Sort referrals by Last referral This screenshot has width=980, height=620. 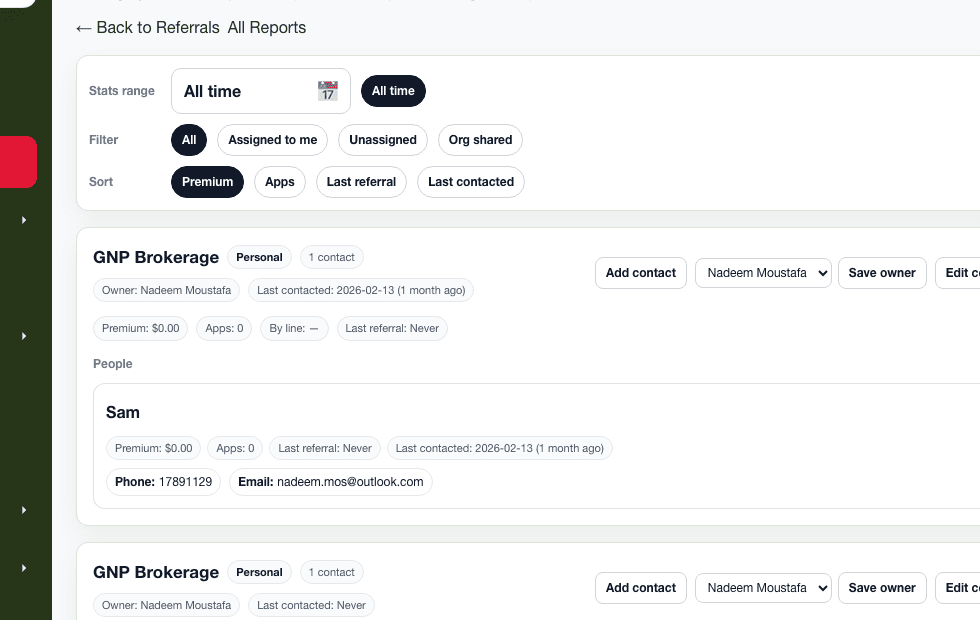point(361,182)
